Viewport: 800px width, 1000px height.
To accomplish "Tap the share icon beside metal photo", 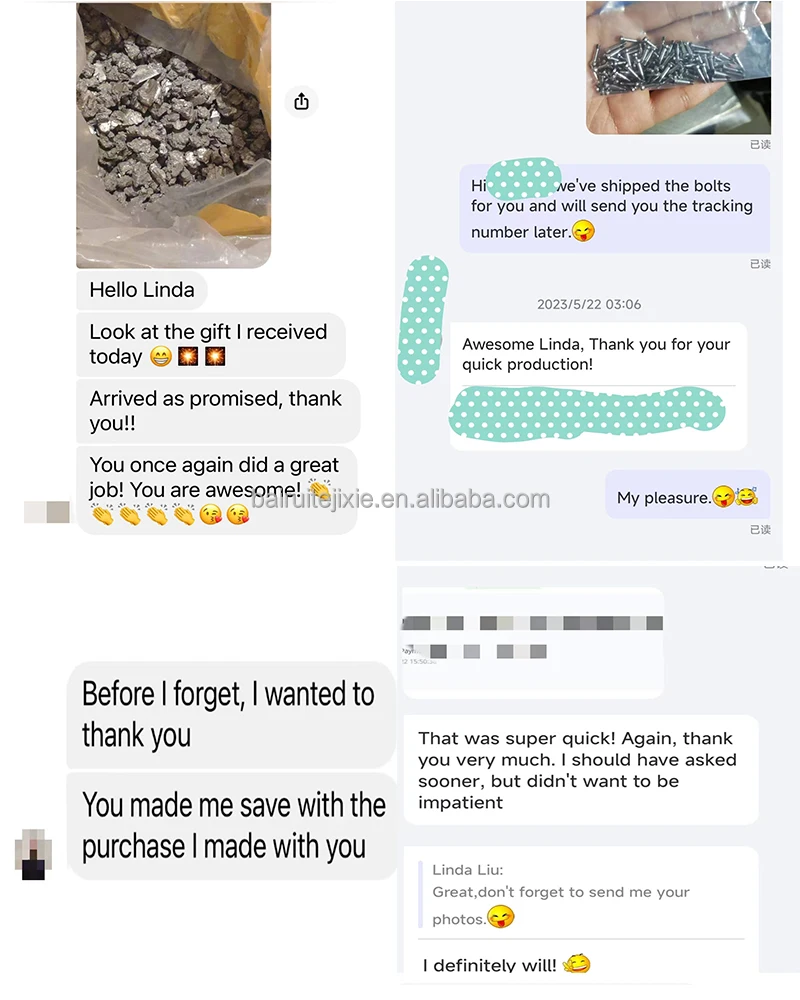I will click(301, 101).
